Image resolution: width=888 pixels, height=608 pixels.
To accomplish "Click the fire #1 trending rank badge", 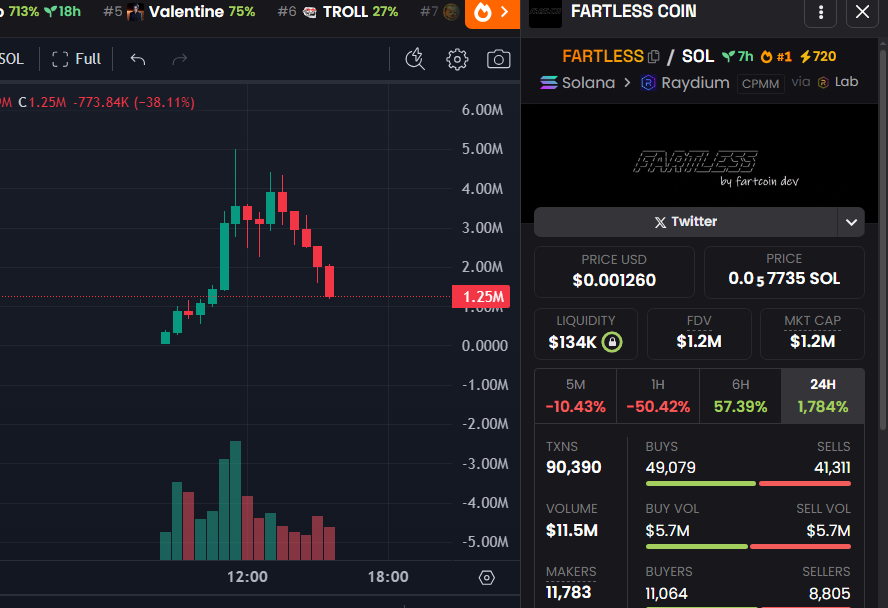I will 776,57.
